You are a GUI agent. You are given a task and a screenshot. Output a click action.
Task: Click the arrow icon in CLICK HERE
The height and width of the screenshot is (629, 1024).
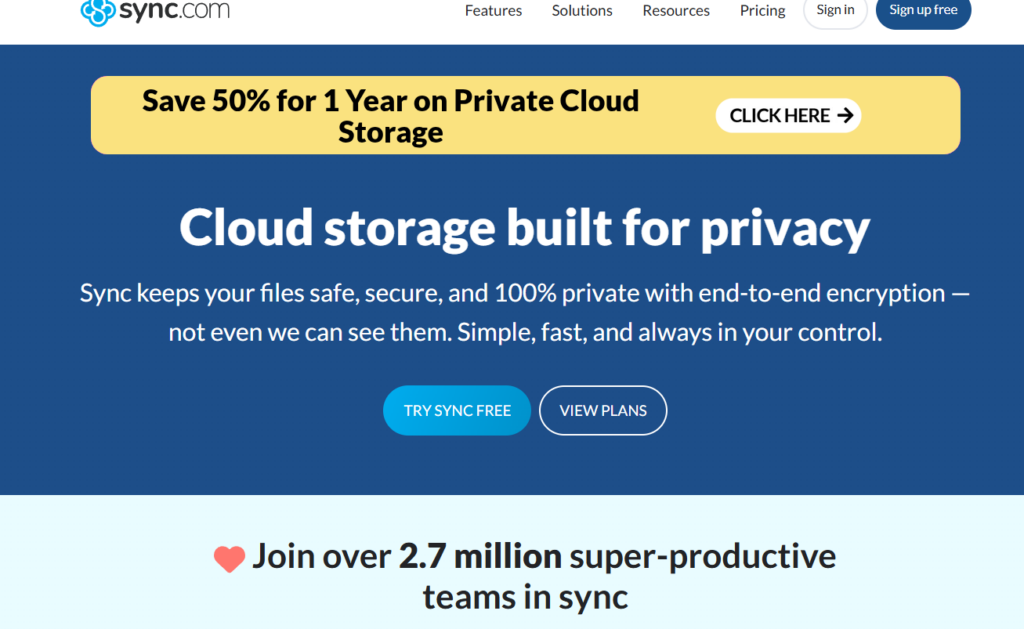tap(845, 116)
